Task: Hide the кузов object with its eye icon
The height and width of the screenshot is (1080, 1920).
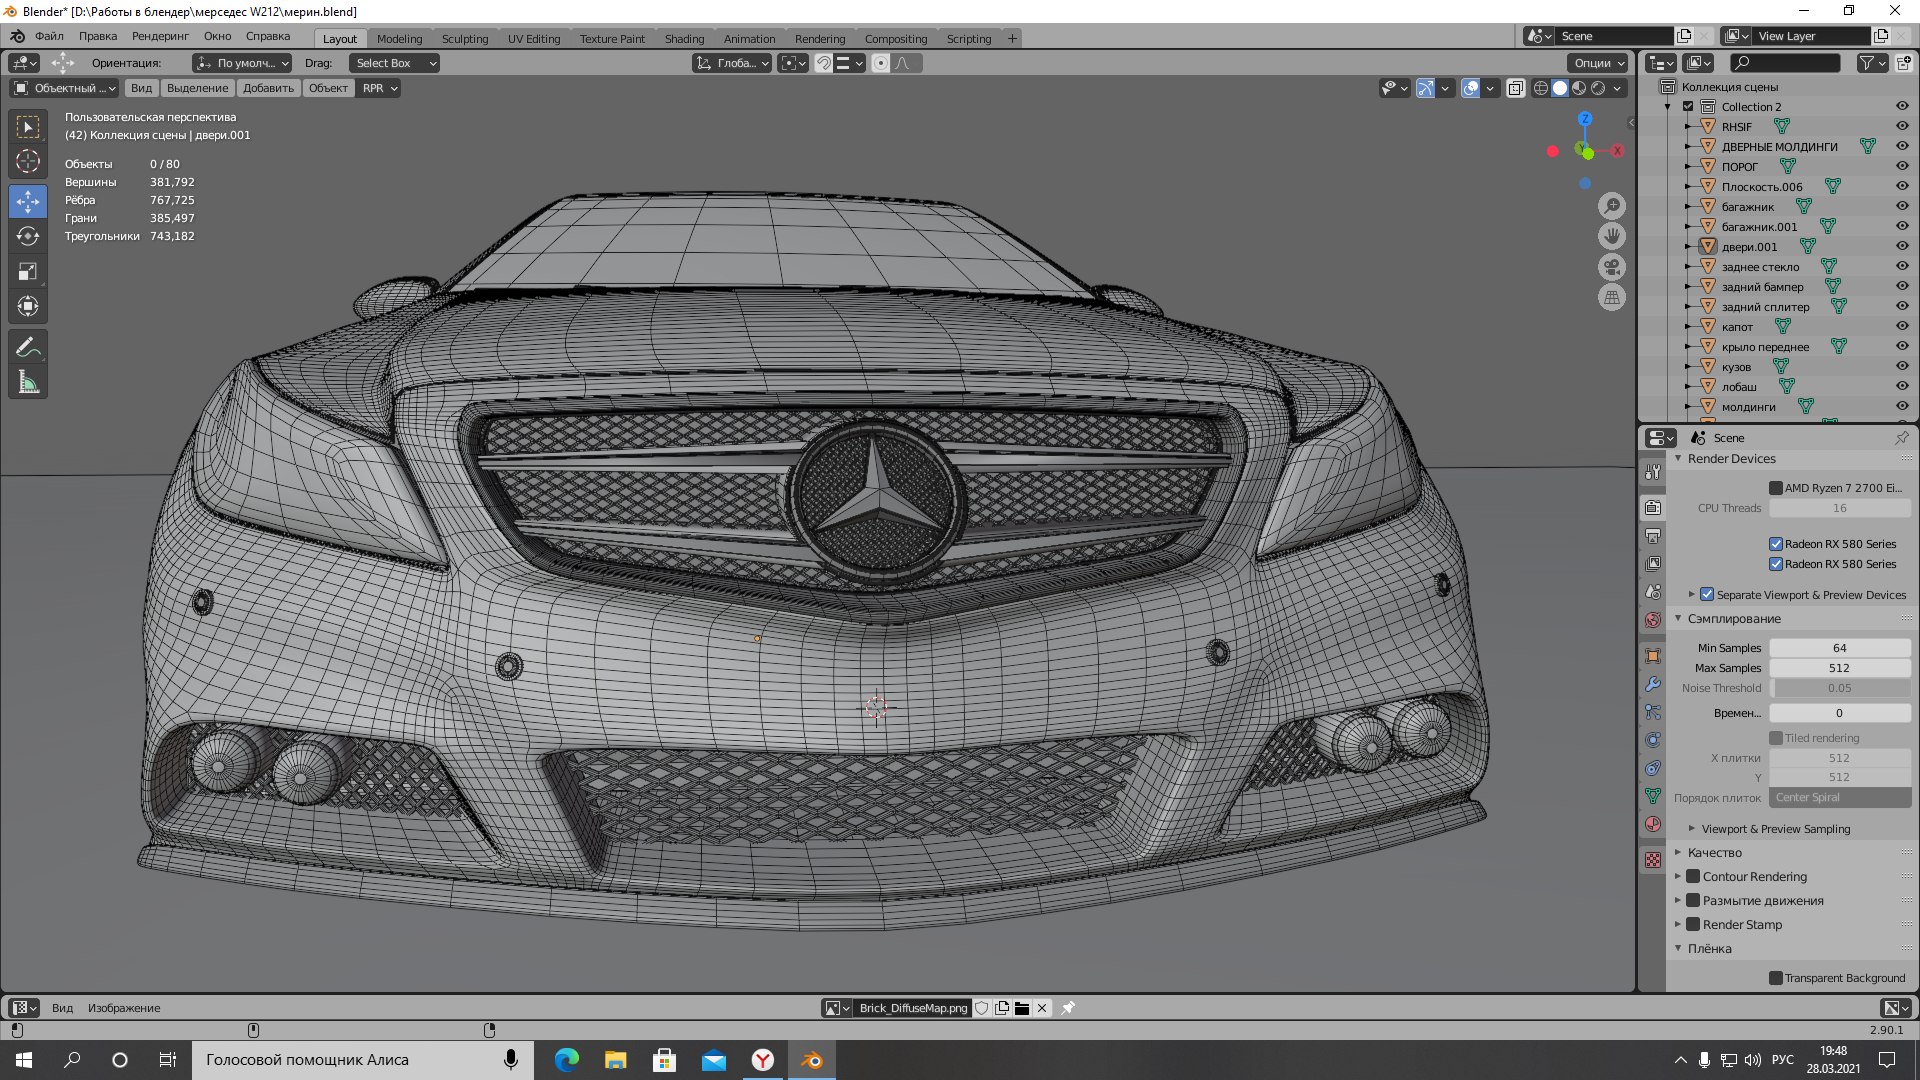Action: pyautogui.click(x=1902, y=366)
